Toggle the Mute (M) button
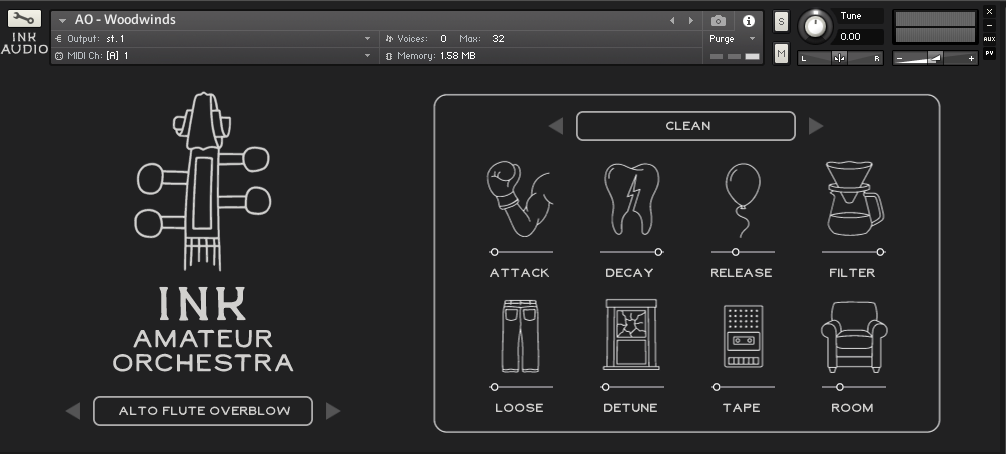The width and height of the screenshot is (1006, 454). [781, 53]
